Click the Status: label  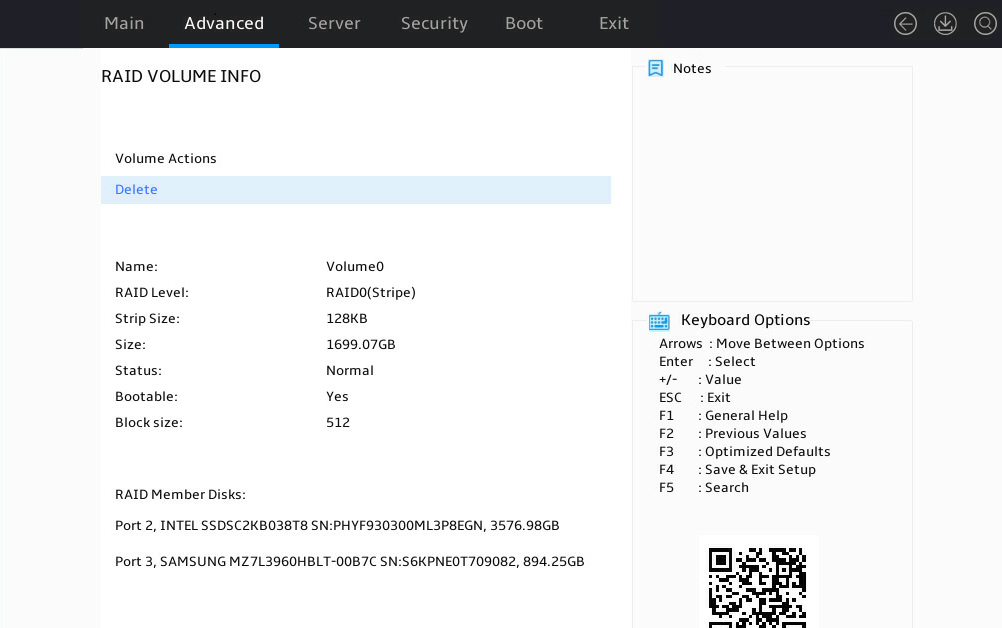138,371
